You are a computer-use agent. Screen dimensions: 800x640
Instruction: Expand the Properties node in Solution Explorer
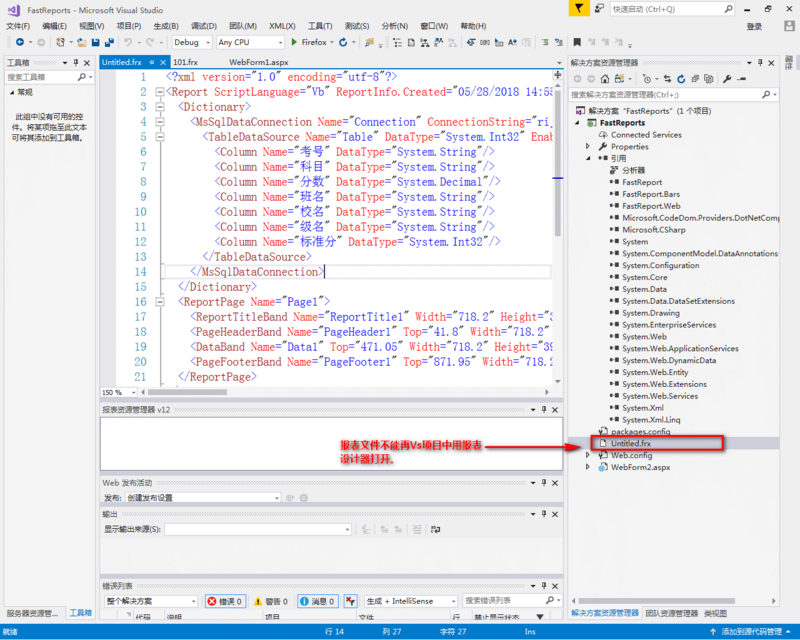pos(588,146)
